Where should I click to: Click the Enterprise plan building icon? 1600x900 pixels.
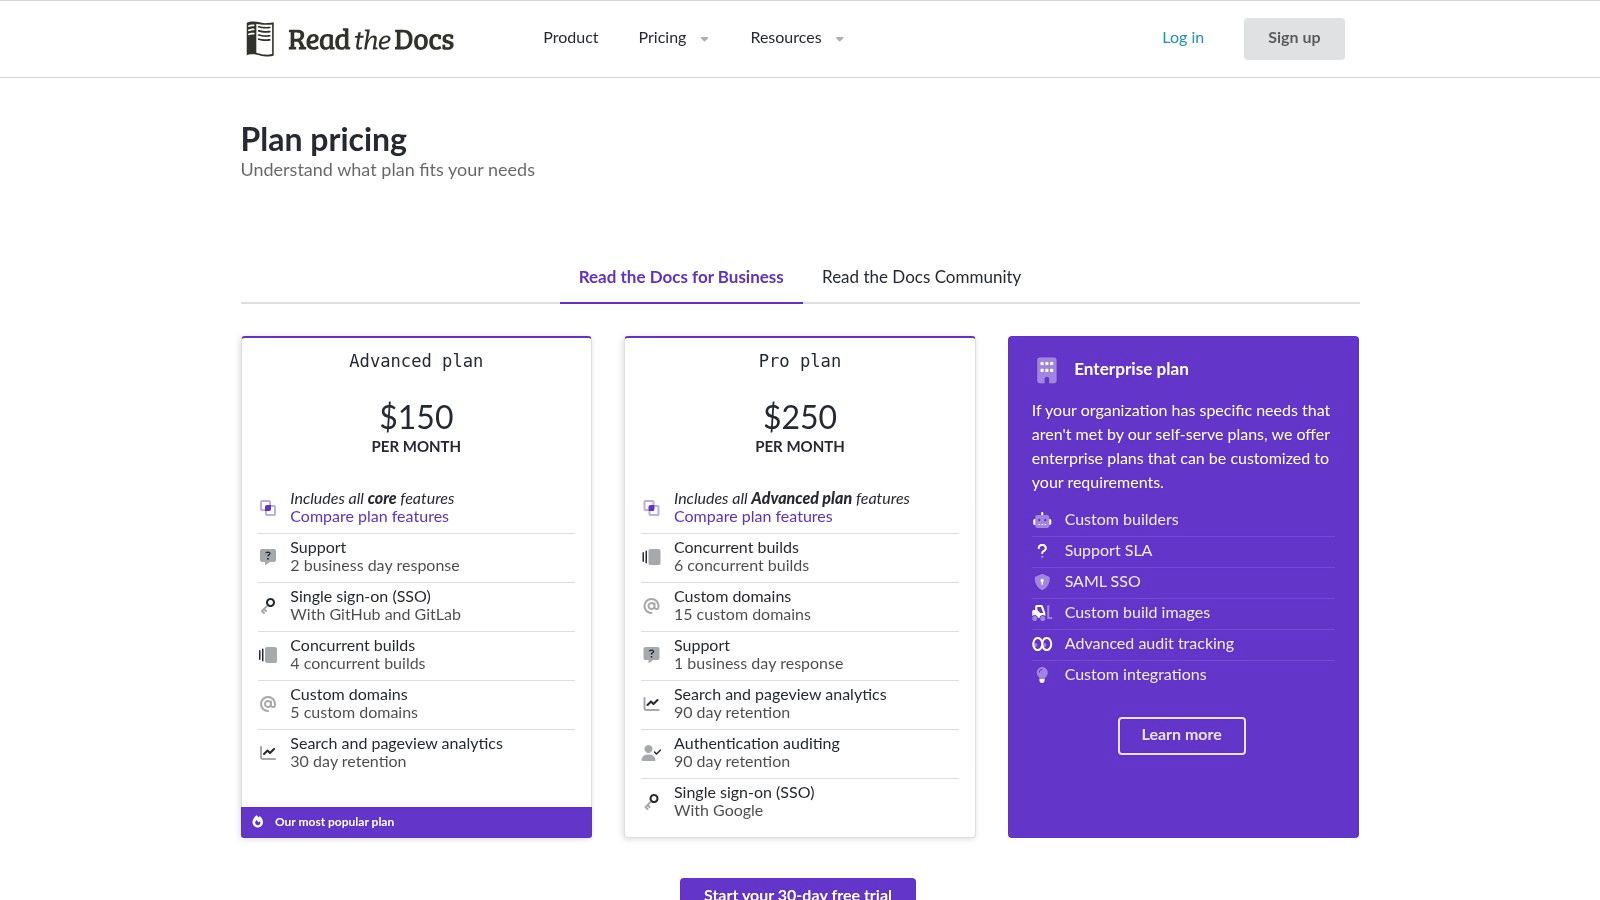pyautogui.click(x=1046, y=370)
